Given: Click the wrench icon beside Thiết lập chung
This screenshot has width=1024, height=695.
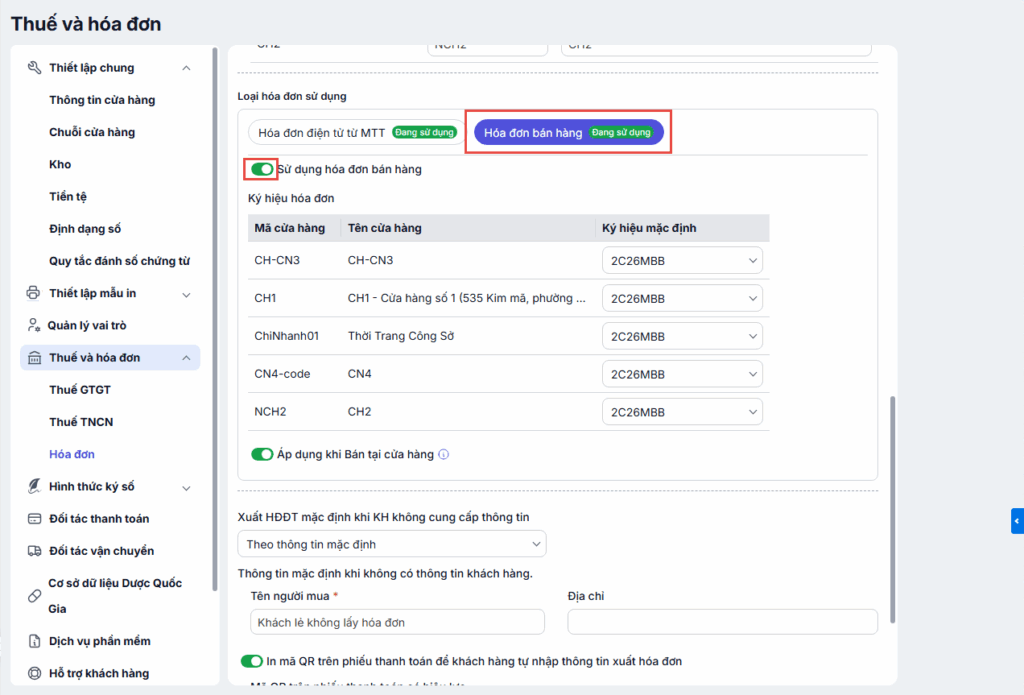Looking at the screenshot, I should (x=33, y=68).
